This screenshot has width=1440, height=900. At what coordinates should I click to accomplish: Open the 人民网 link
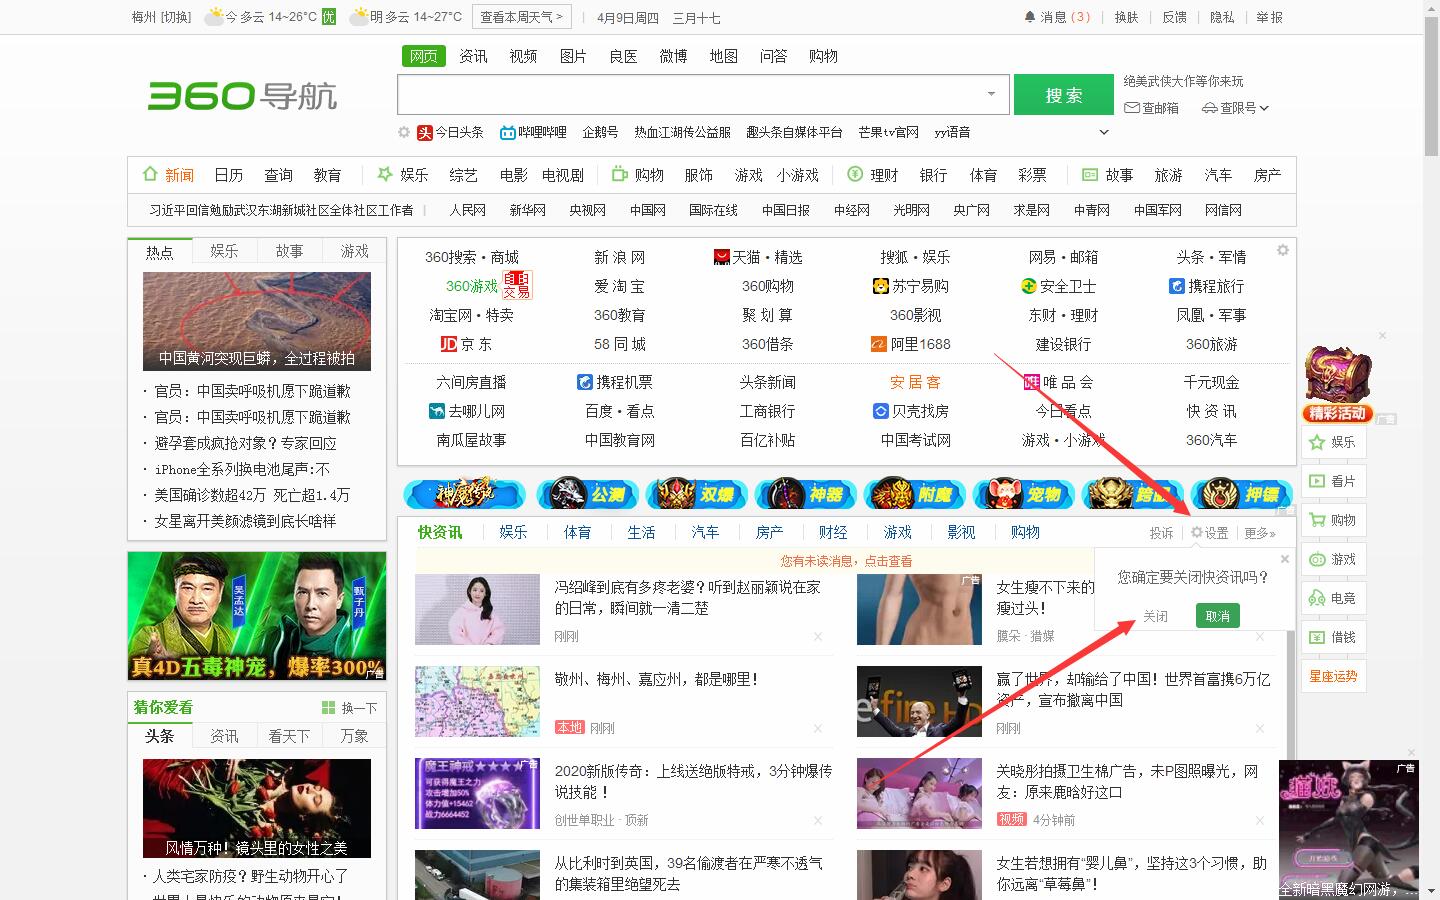coord(467,210)
